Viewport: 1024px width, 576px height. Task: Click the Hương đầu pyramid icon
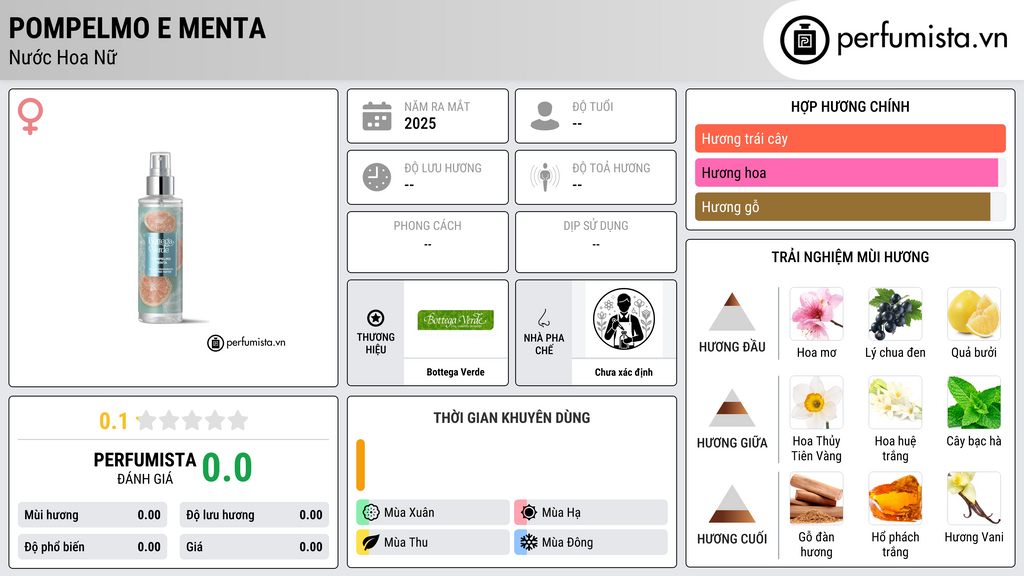click(x=732, y=312)
